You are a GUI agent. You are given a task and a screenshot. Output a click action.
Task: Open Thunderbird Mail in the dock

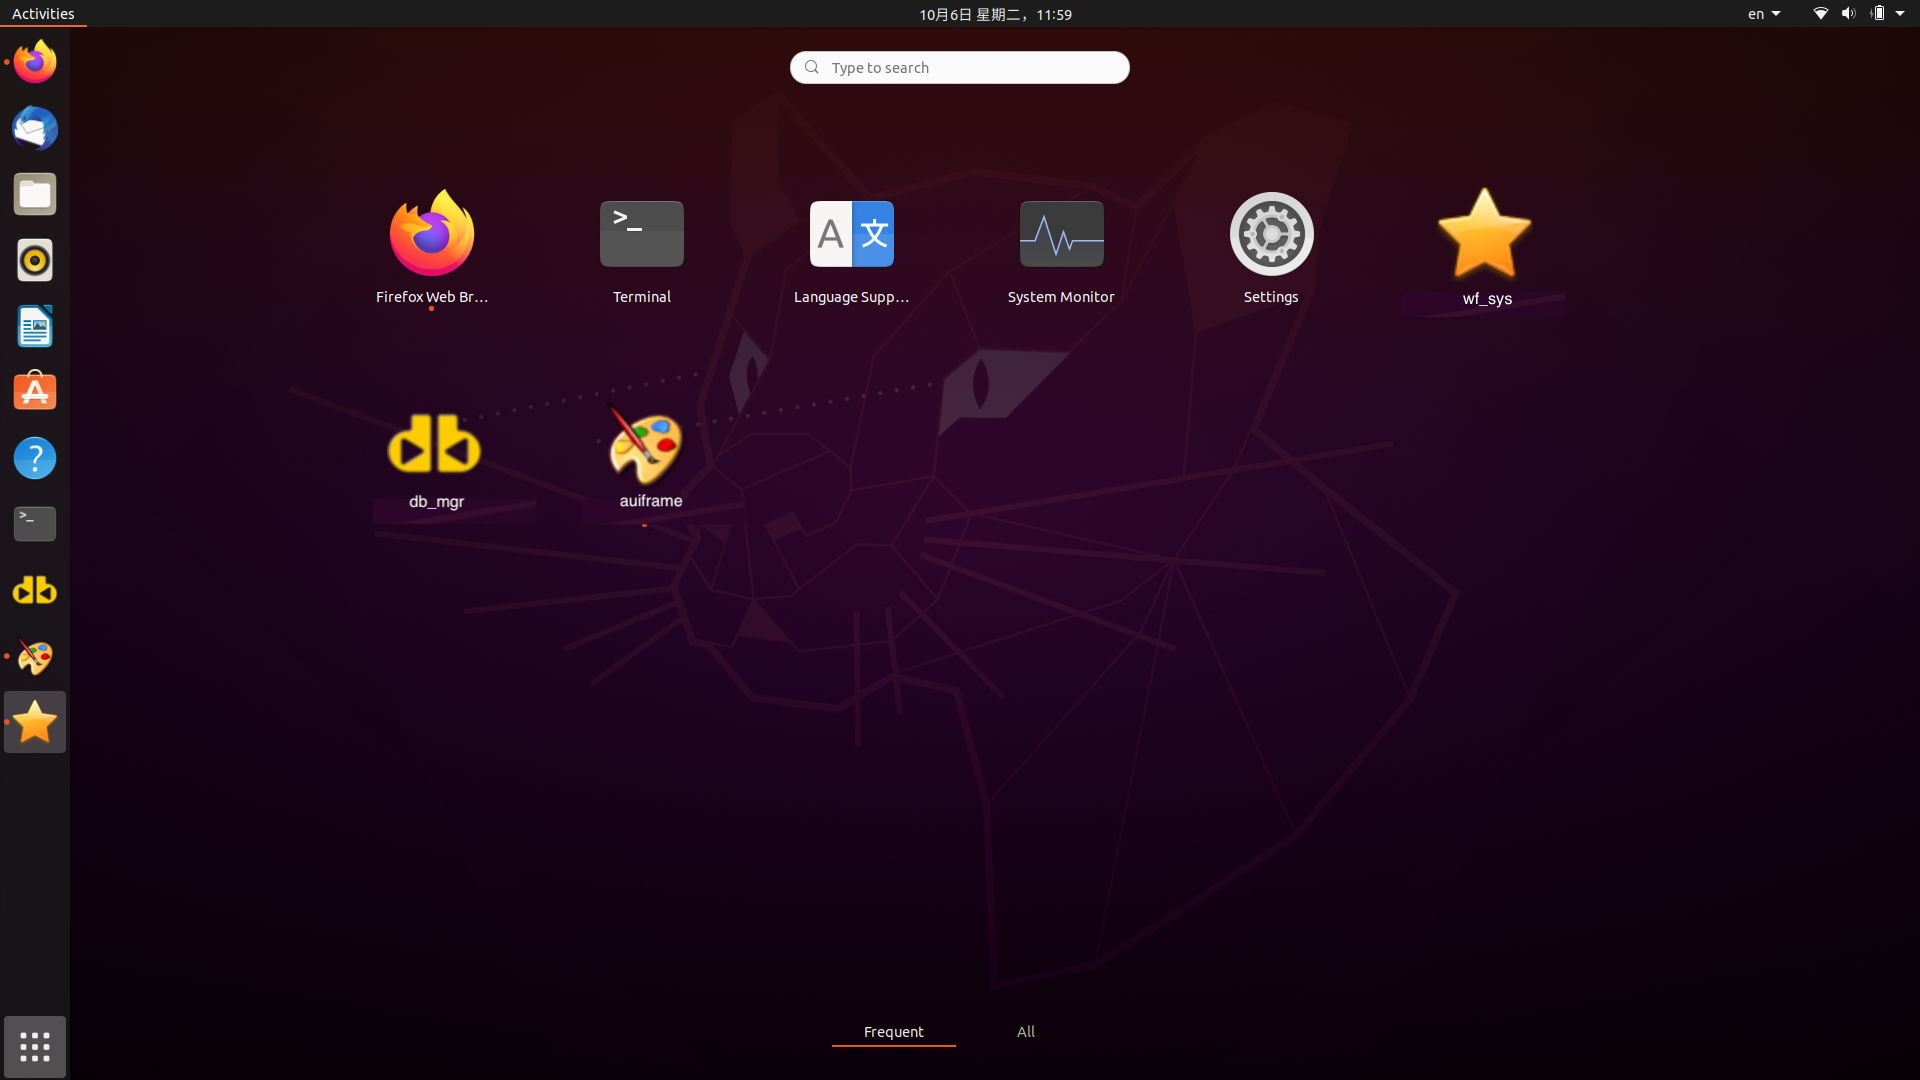click(x=35, y=128)
